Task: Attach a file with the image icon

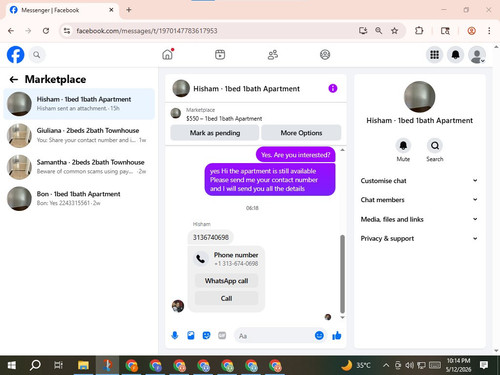Action: pyautogui.click(x=191, y=335)
